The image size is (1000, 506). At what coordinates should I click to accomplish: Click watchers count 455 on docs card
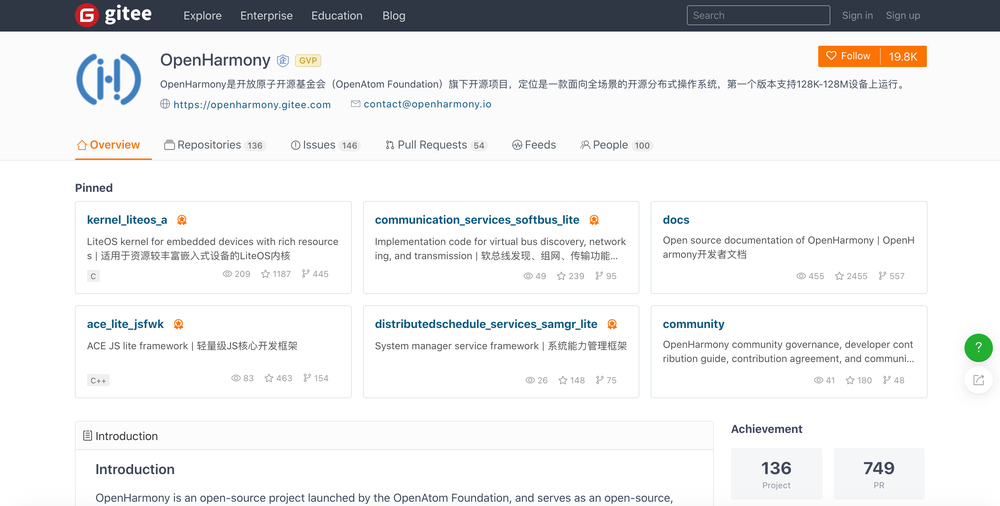[810, 276]
